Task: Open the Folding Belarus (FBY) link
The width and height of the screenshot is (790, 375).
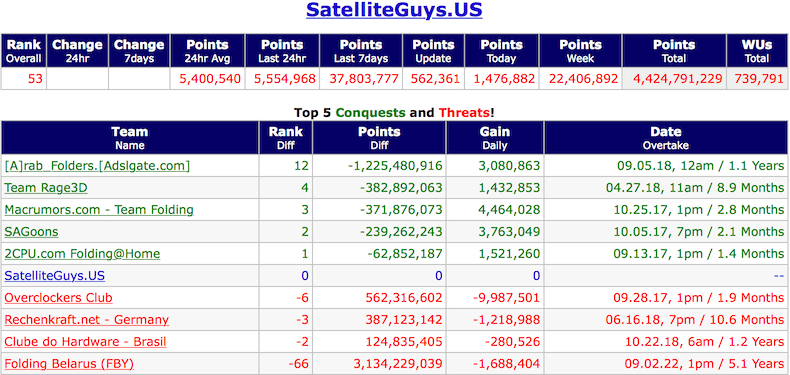Action: (69, 364)
